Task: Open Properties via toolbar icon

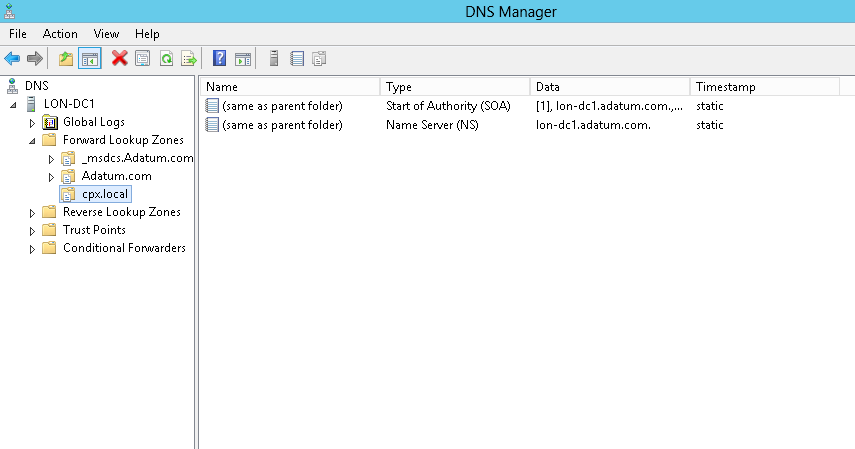Action: coord(143,58)
